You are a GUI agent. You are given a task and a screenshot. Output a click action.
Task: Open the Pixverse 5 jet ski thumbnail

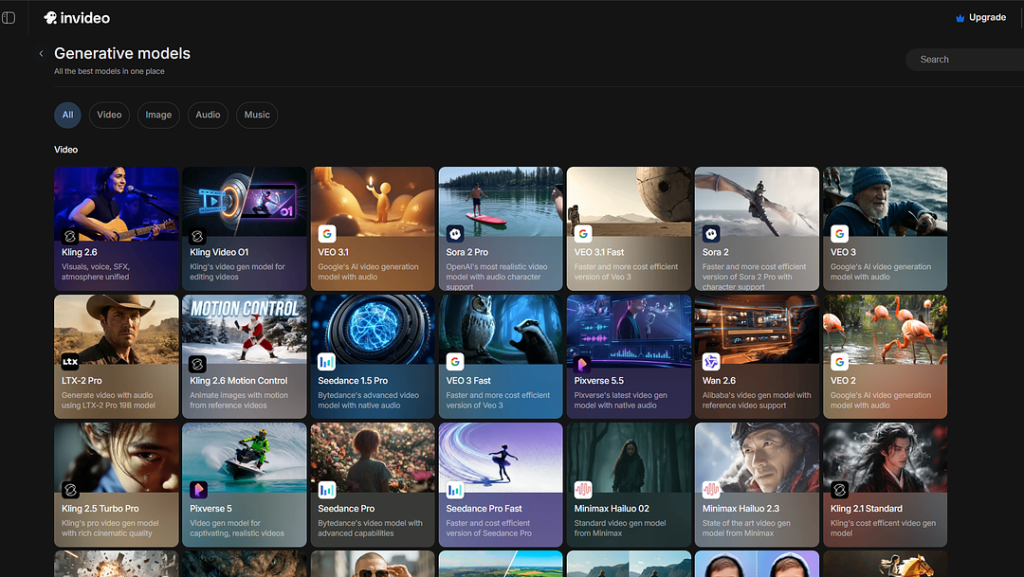point(244,457)
